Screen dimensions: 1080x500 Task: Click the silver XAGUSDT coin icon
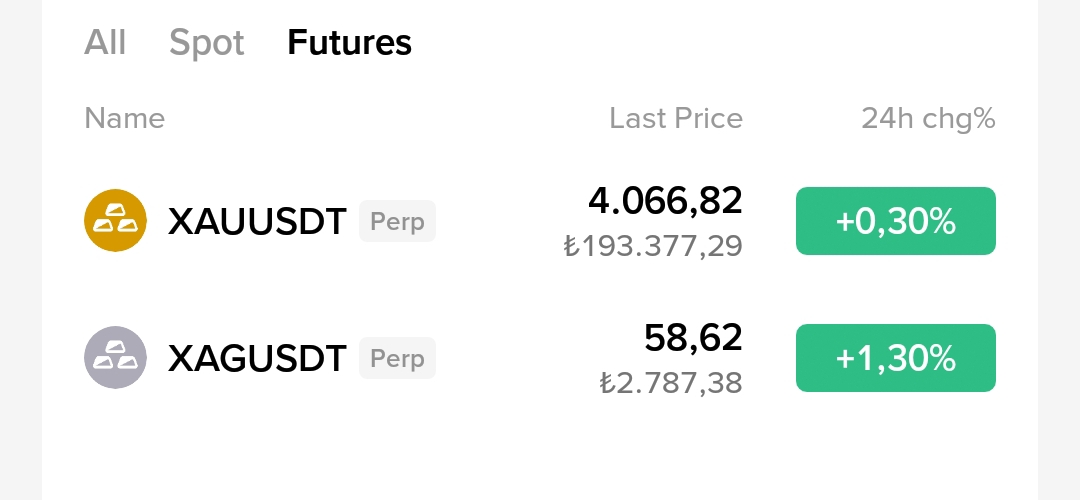(x=115, y=357)
